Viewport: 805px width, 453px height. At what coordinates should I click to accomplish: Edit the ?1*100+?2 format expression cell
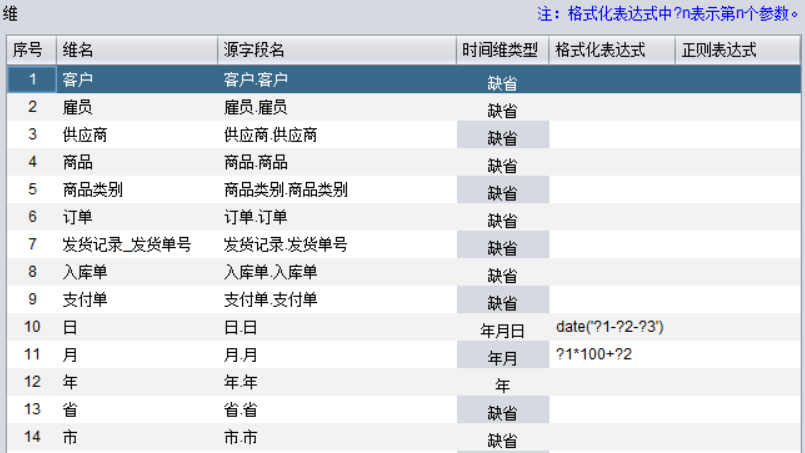click(x=610, y=354)
